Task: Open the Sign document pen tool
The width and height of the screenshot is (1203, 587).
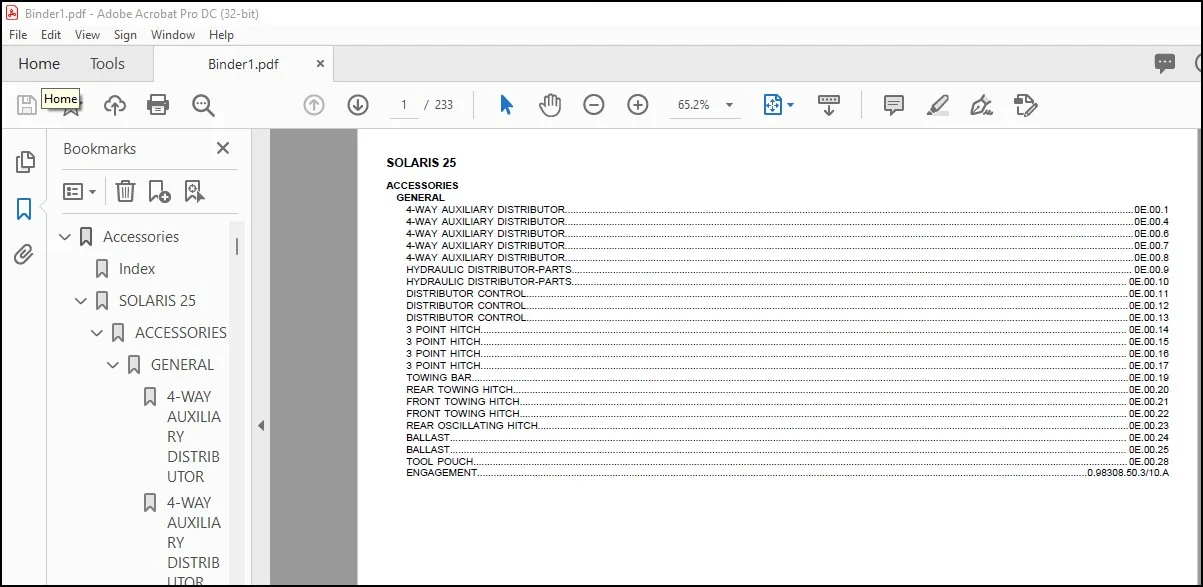Action: click(x=981, y=105)
